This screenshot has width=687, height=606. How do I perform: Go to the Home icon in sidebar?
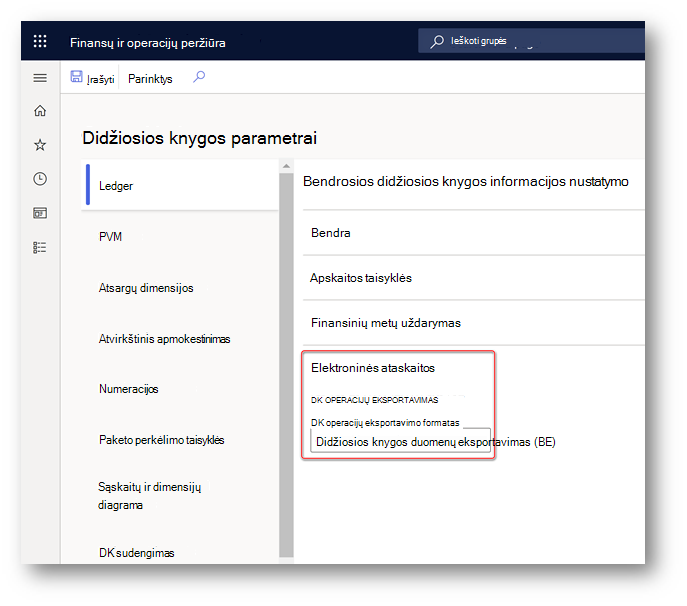(x=40, y=111)
